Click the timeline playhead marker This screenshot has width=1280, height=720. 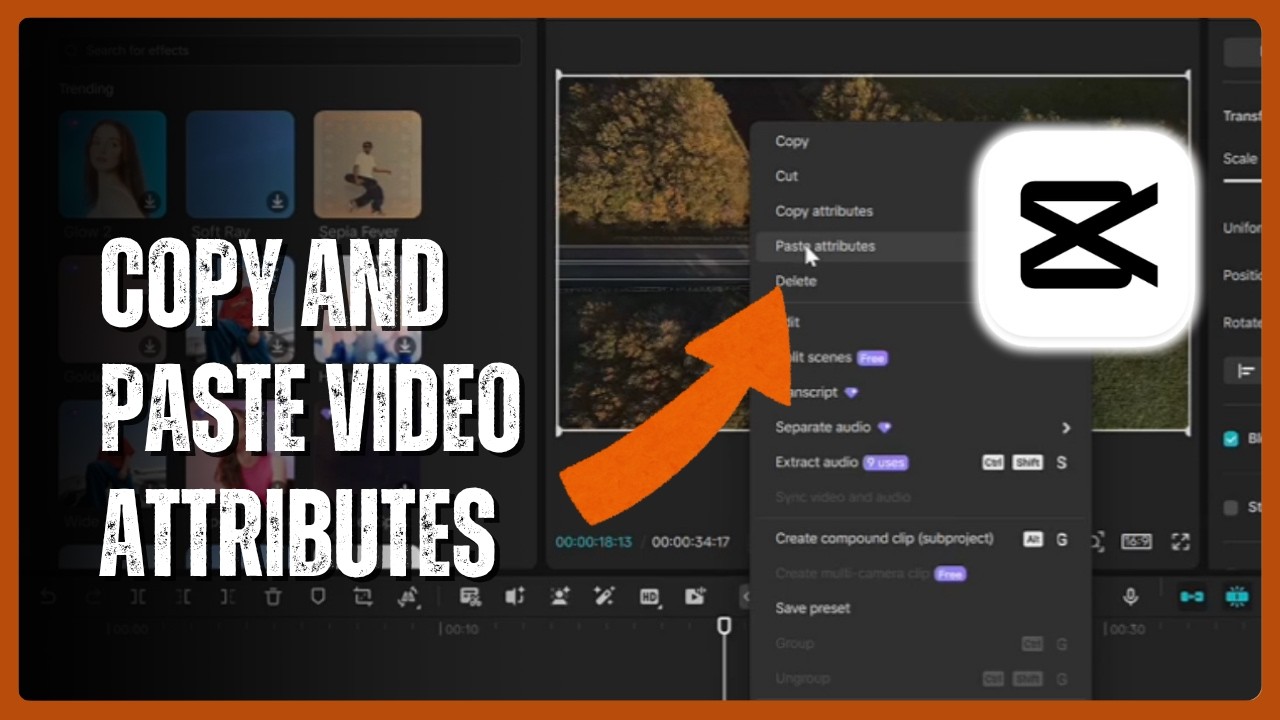[724, 626]
